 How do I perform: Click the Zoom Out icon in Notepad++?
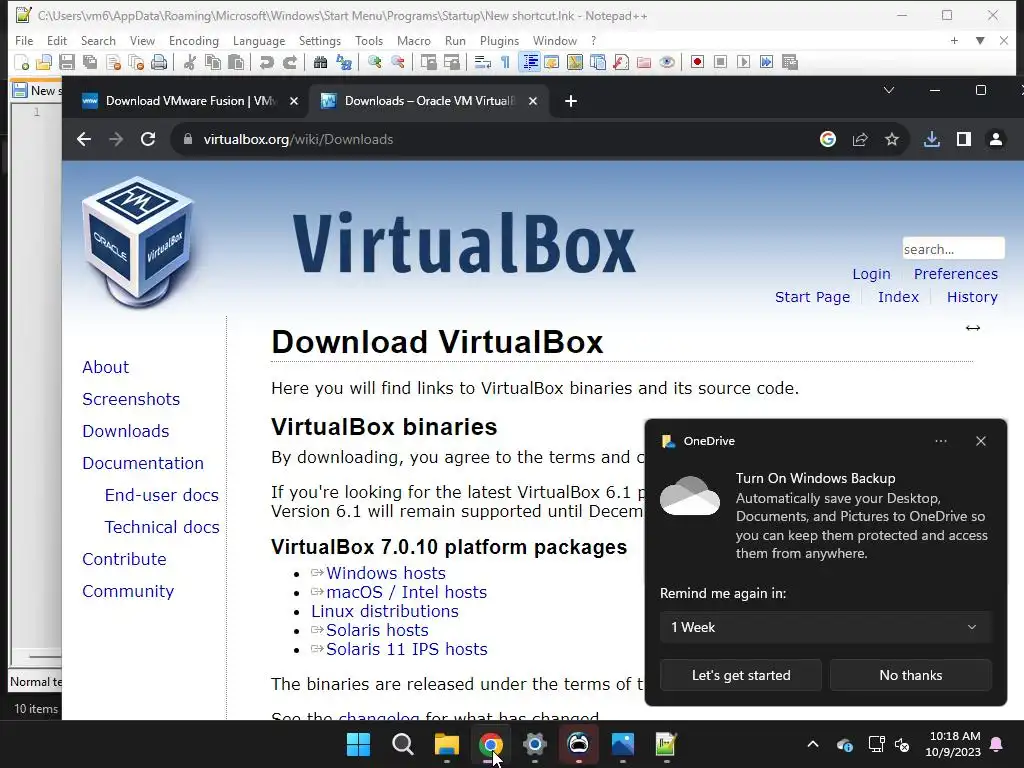(398, 62)
